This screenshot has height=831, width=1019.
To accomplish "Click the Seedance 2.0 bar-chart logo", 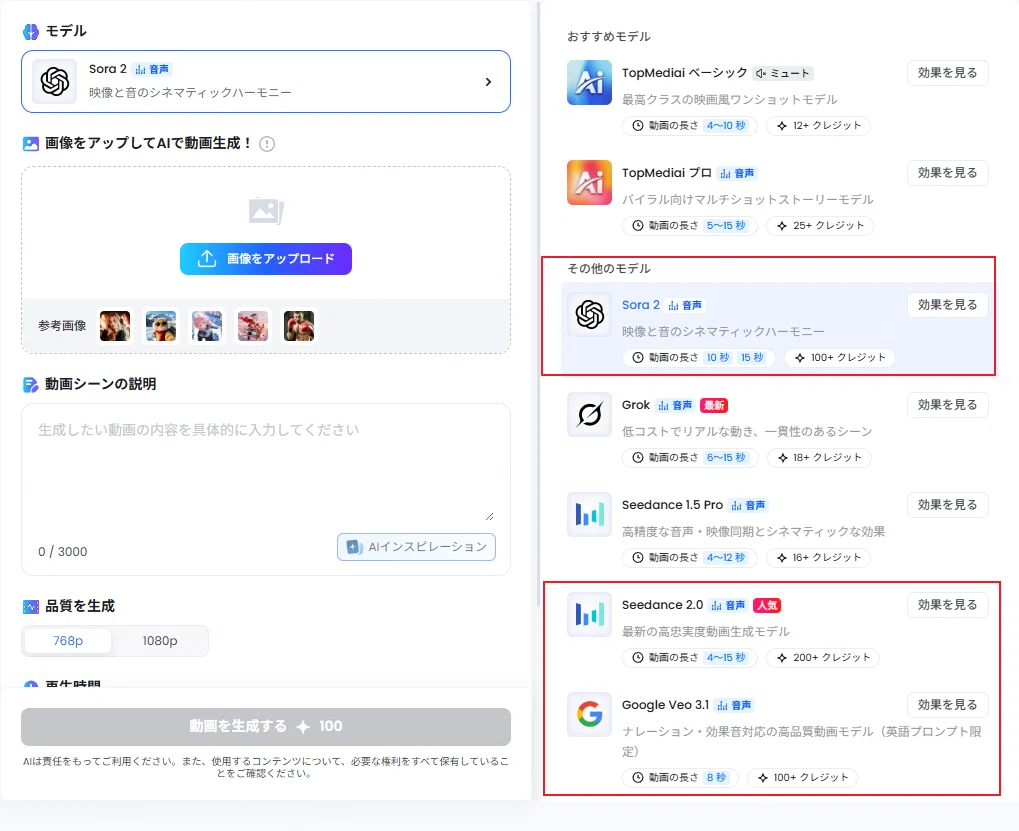I will coord(589,615).
